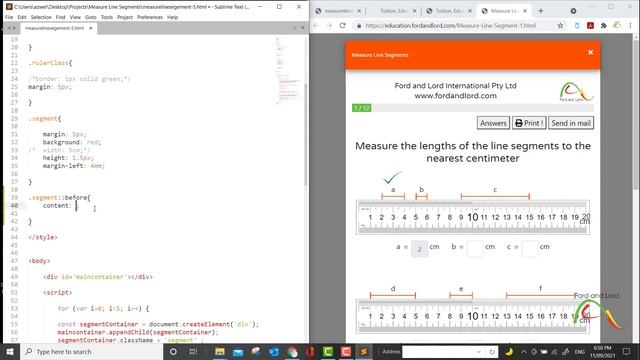The width and height of the screenshot is (640, 360).
Task: Click the Ford and Lord logo in header
Action: [576, 91]
